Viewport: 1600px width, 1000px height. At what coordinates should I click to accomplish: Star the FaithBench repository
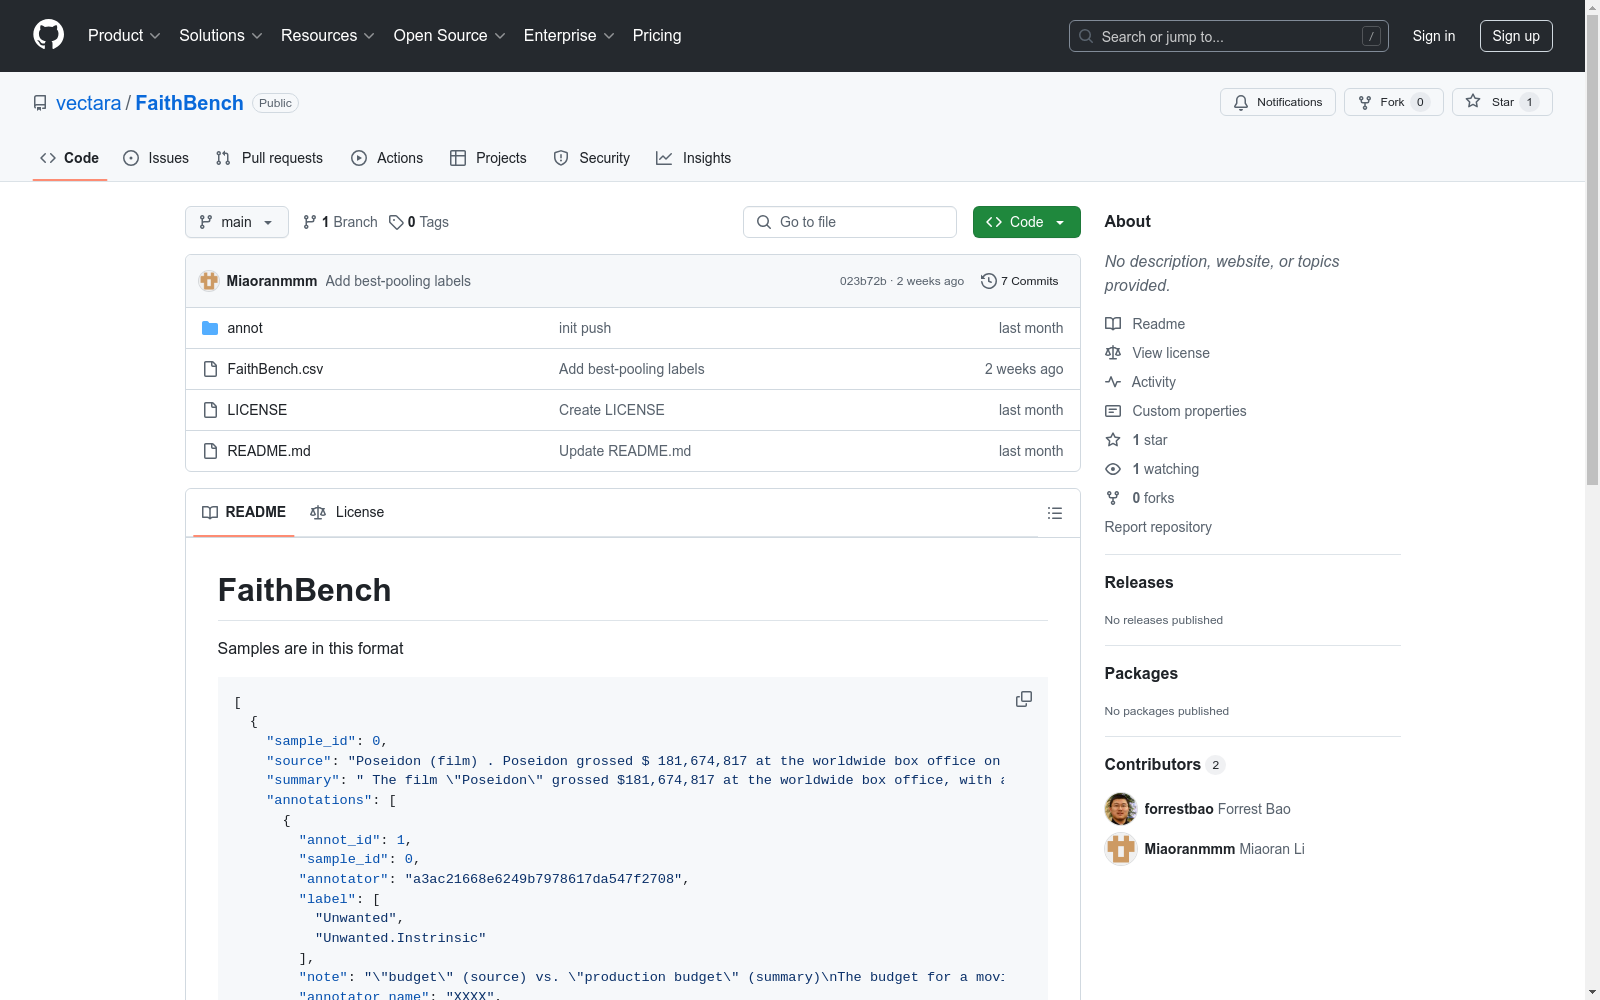(x=1492, y=102)
